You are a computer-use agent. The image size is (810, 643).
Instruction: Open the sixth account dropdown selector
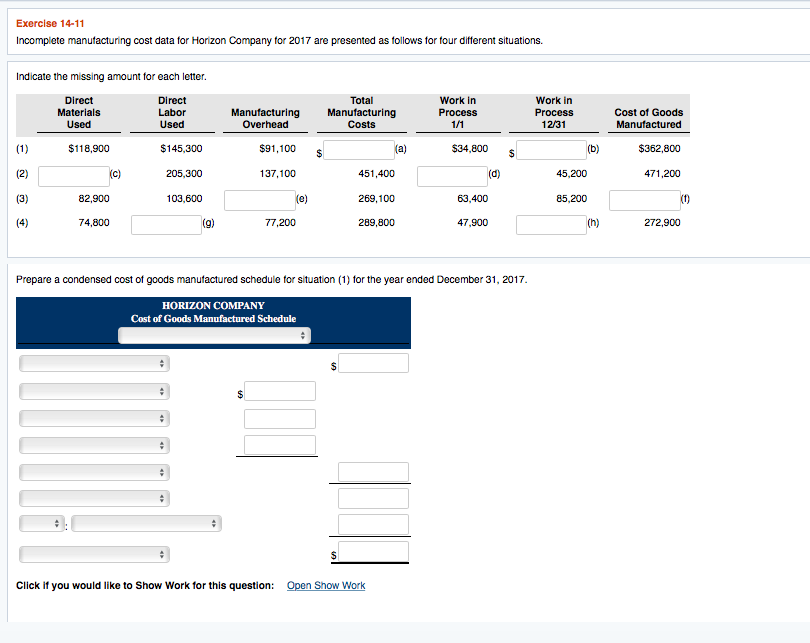[94, 498]
